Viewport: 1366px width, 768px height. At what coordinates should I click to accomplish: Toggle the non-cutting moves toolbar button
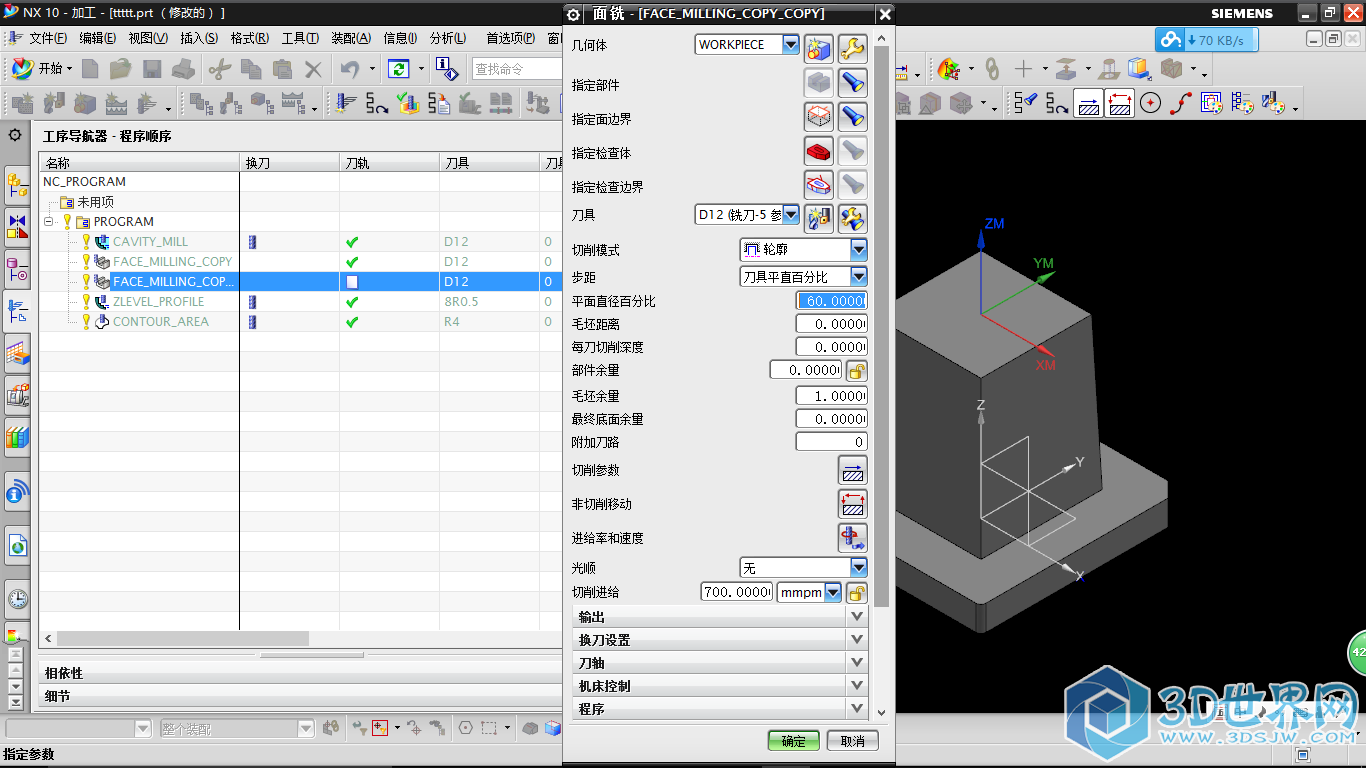point(1120,102)
